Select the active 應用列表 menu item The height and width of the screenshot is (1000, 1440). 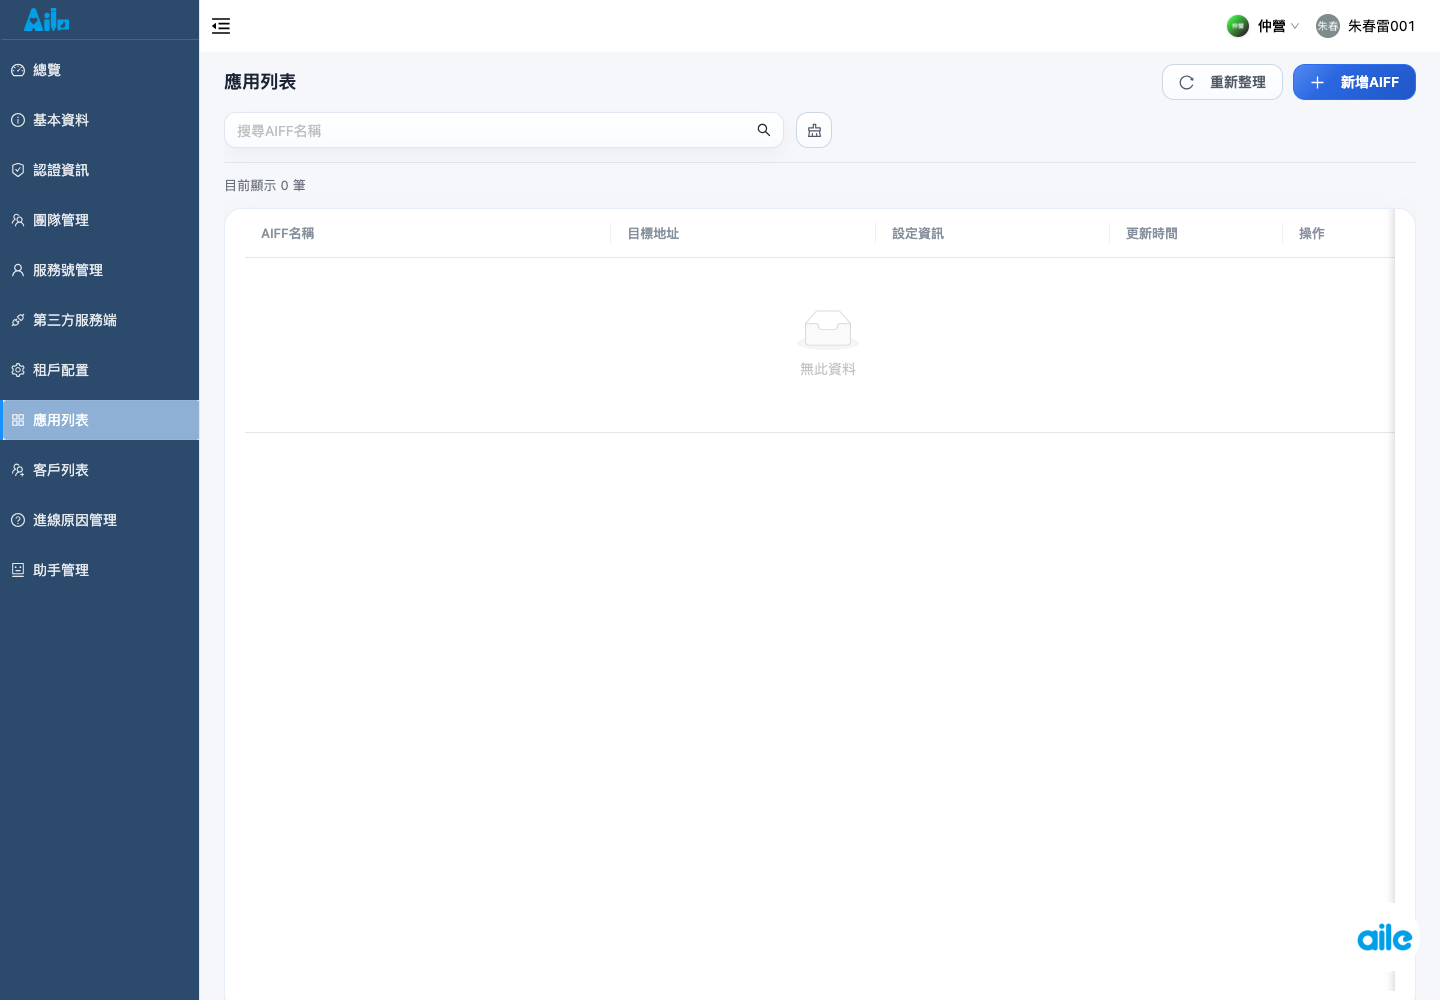(x=100, y=420)
